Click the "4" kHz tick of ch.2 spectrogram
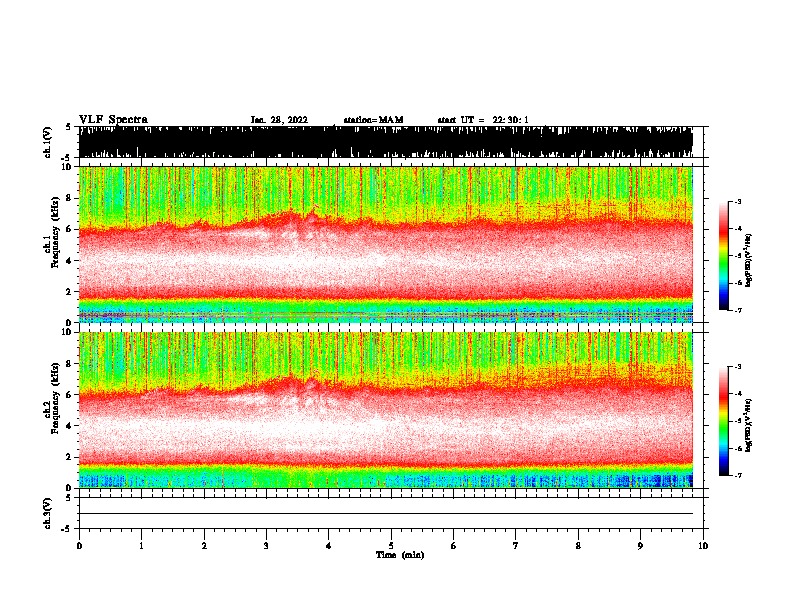792x612 pixels. pos(70,426)
